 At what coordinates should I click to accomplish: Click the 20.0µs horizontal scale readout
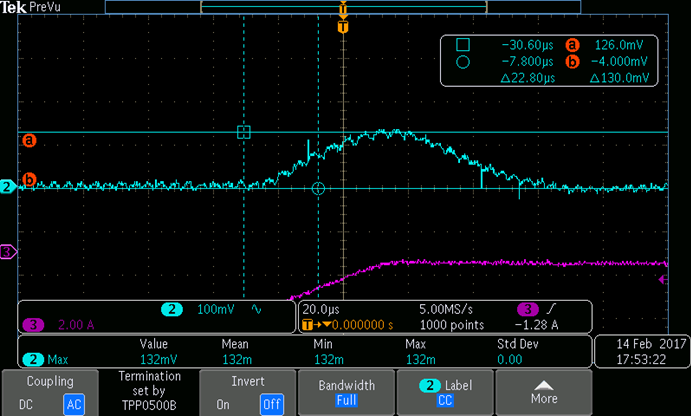(321, 309)
